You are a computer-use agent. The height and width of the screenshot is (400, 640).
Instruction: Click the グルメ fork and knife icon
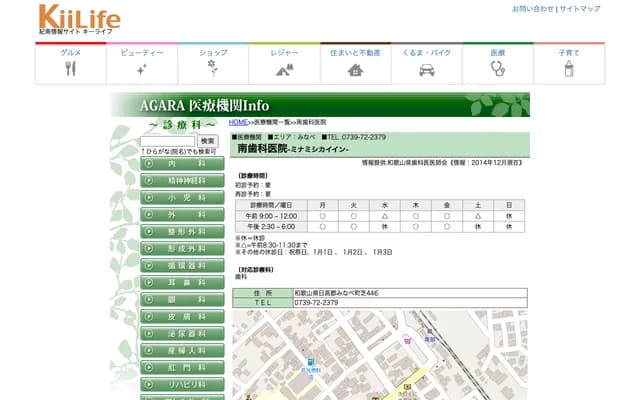tap(70, 69)
